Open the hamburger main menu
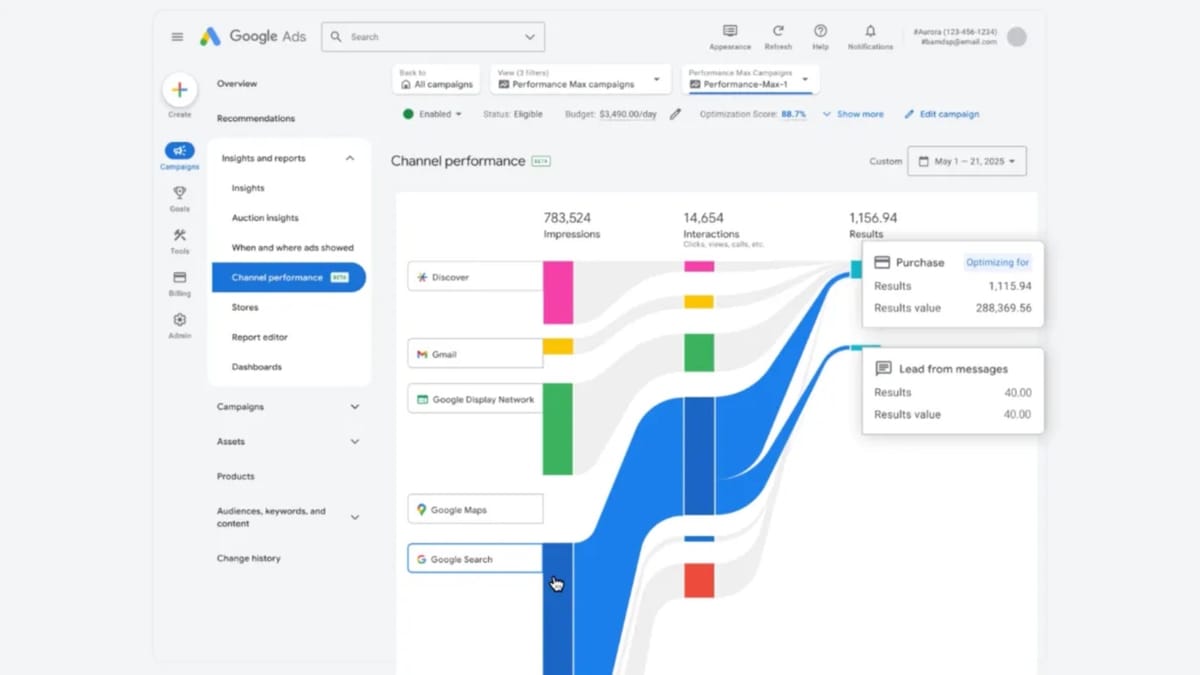Screen dimensions: 1200x675 177,37
